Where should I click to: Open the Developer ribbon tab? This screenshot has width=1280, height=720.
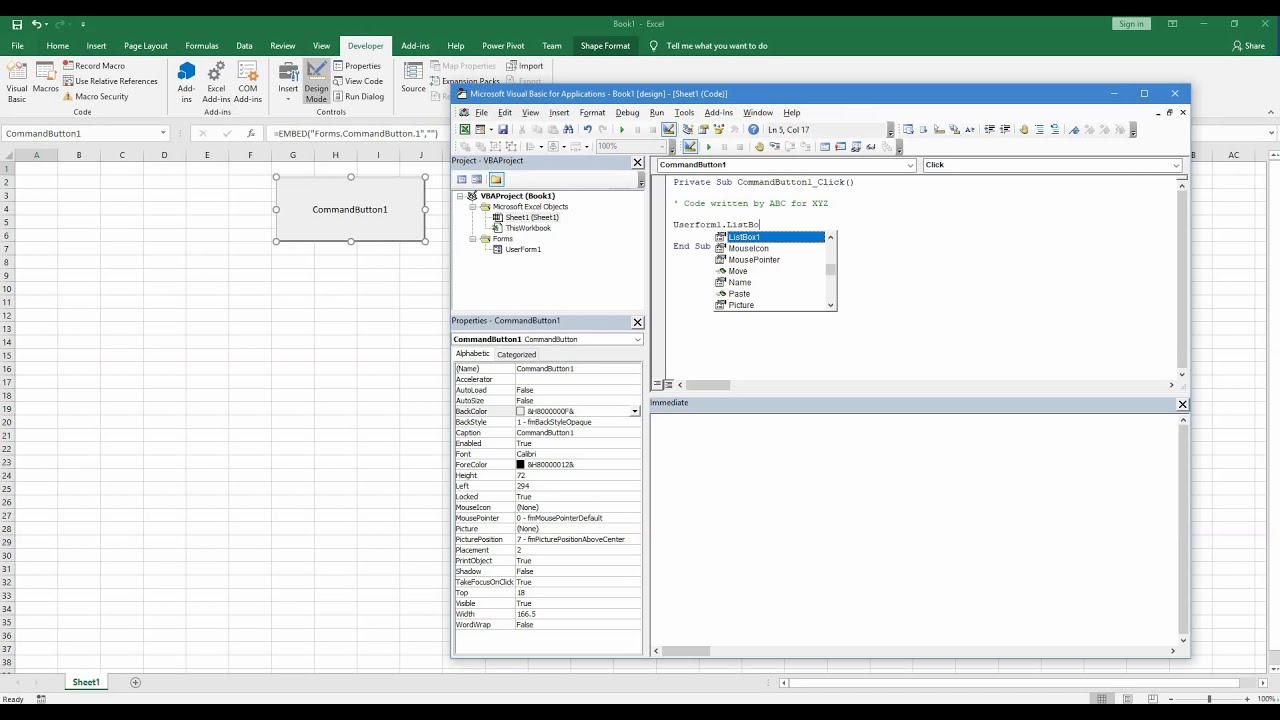point(365,46)
